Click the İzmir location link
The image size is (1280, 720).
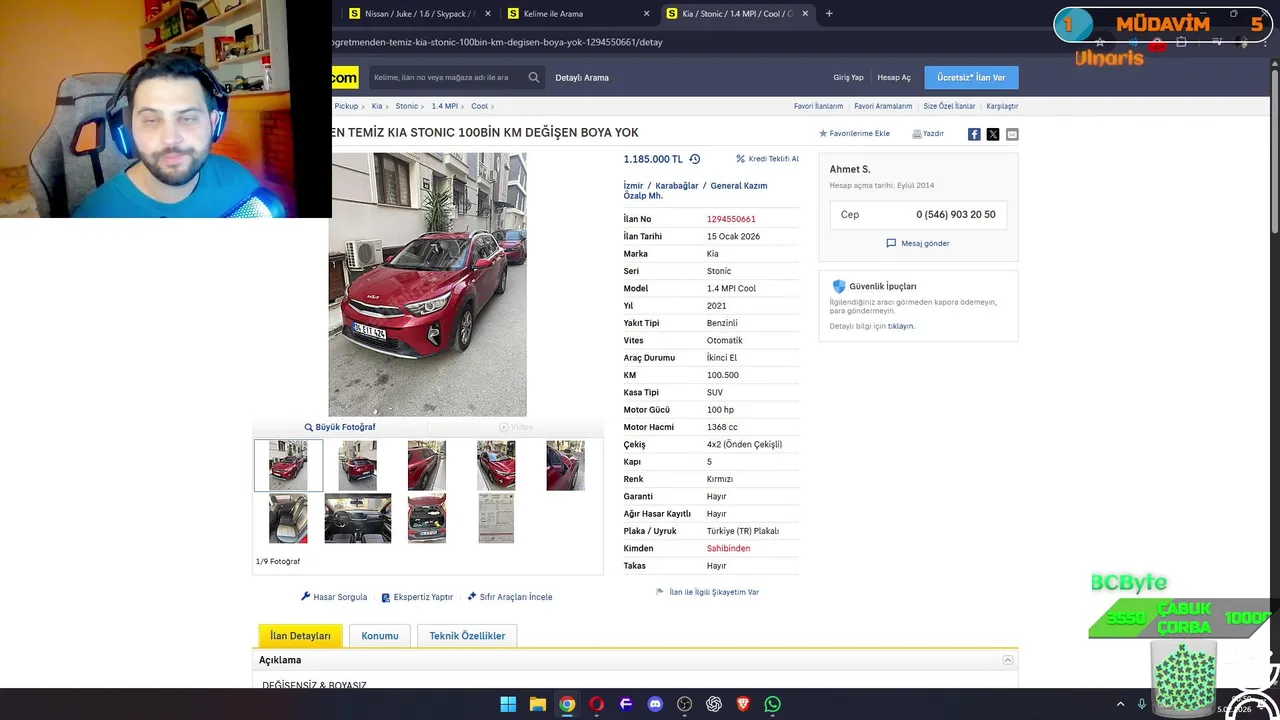[633, 186]
